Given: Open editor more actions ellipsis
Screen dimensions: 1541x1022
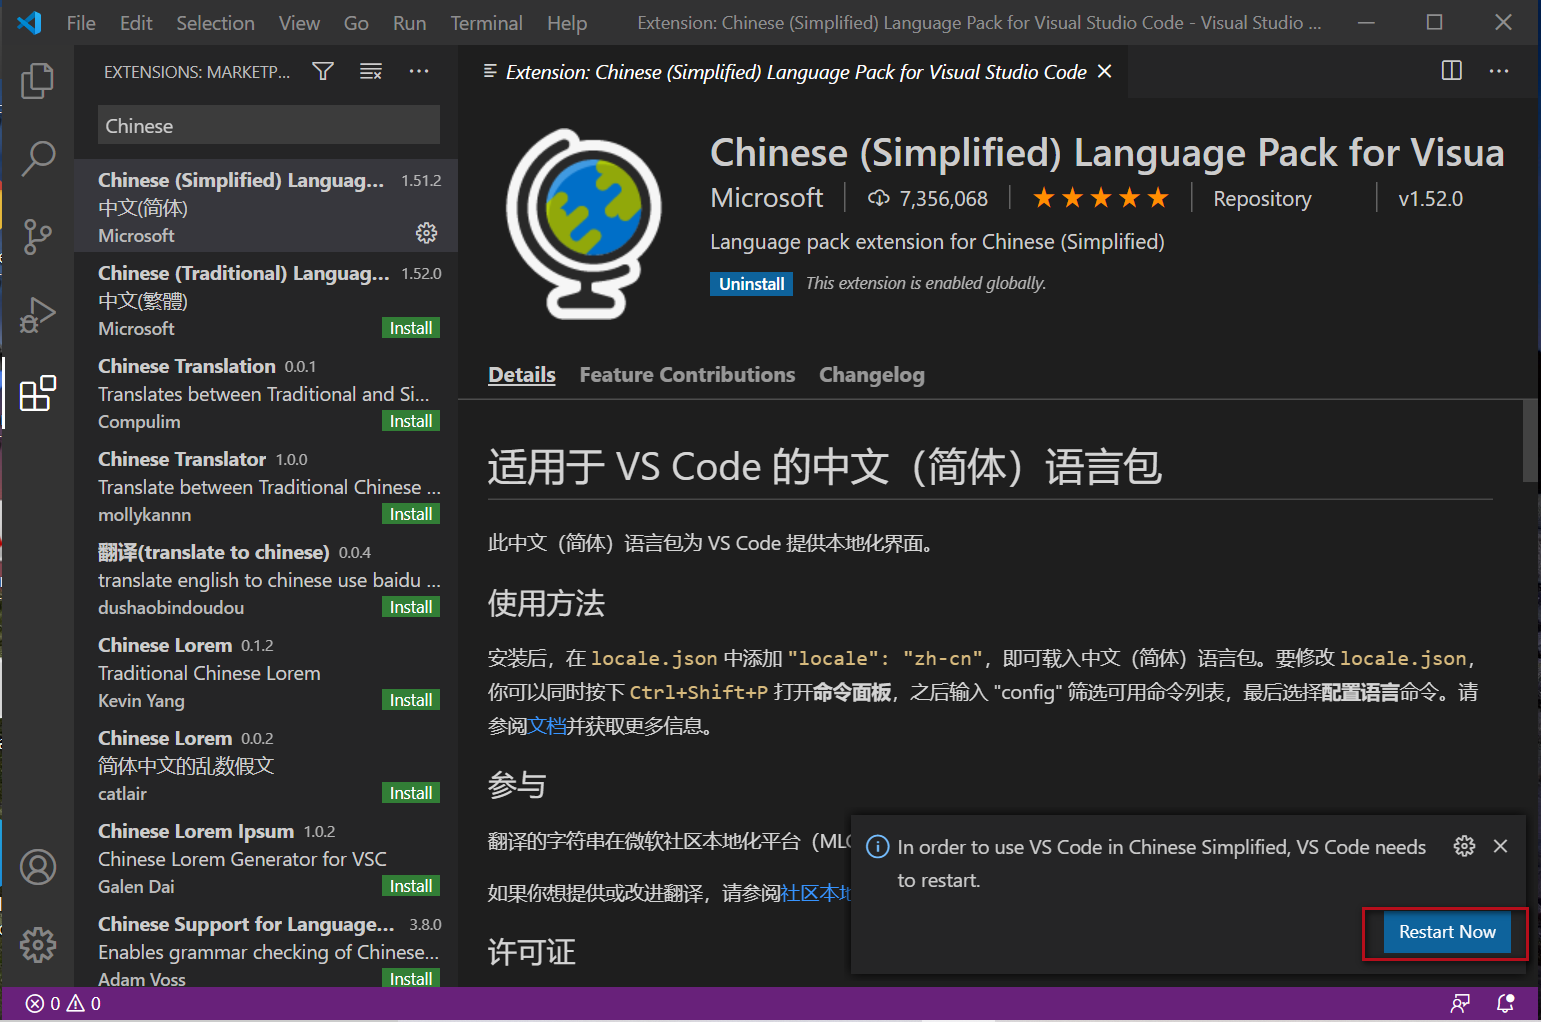Looking at the screenshot, I should (x=1499, y=71).
